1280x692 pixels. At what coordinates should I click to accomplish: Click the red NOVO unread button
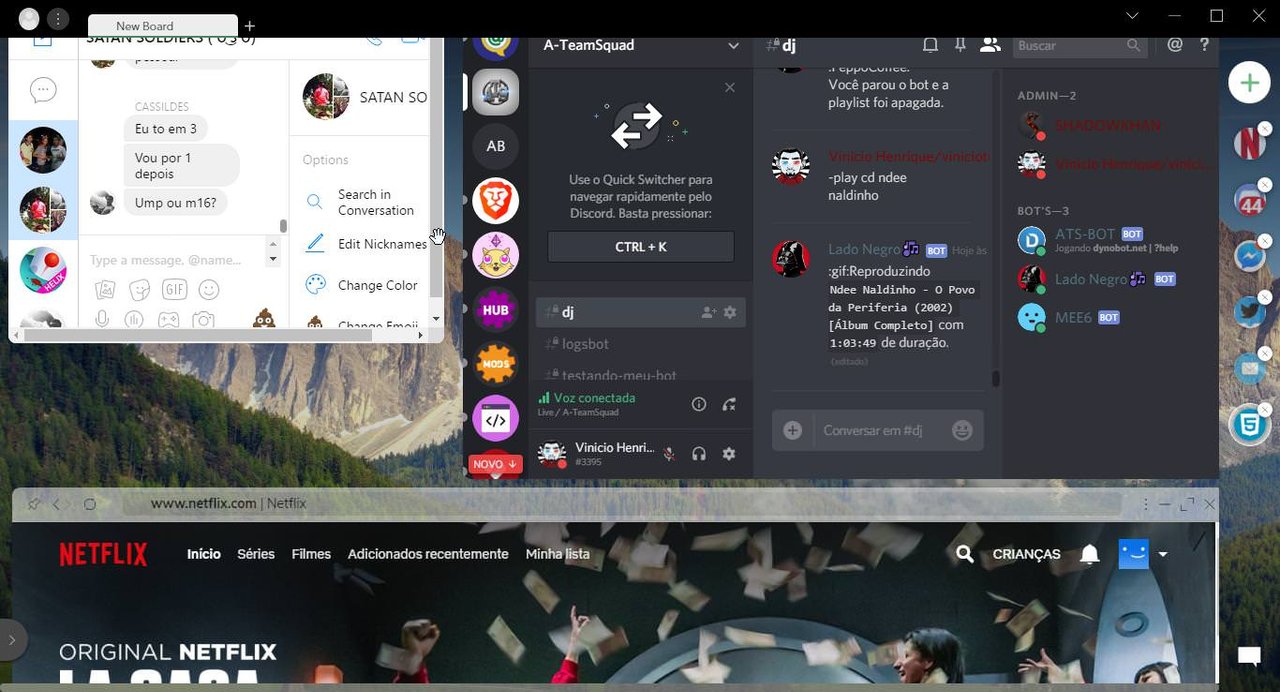(x=495, y=464)
